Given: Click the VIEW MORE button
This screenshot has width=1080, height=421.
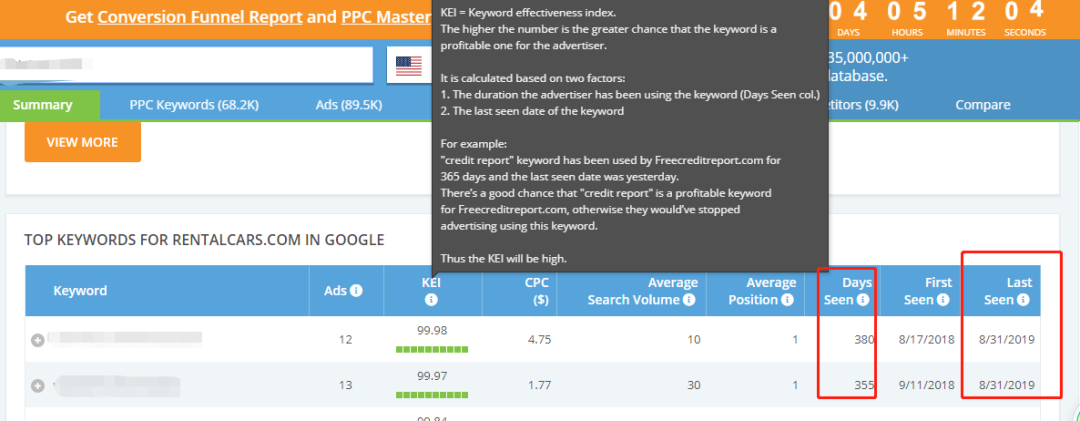Looking at the screenshot, I should coord(83,142).
